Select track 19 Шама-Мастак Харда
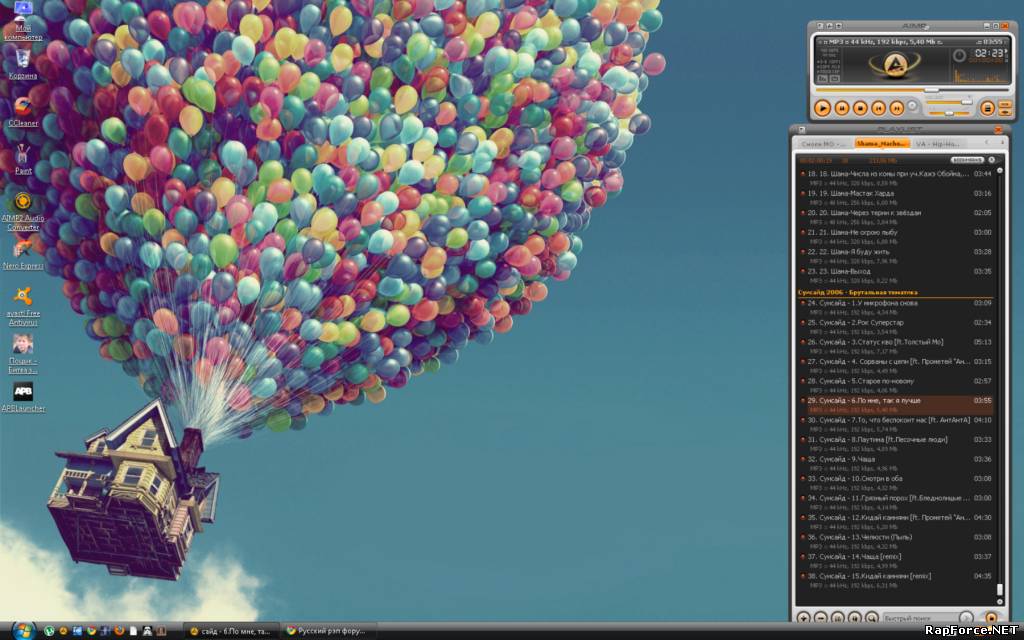Screen dimensions: 1024x640 tap(896, 197)
